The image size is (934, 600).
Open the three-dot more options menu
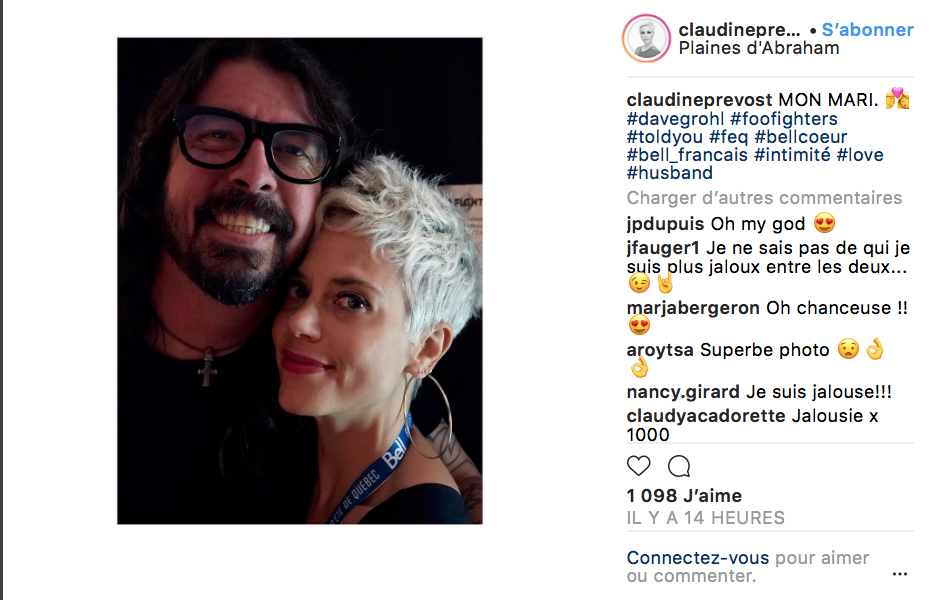(899, 574)
